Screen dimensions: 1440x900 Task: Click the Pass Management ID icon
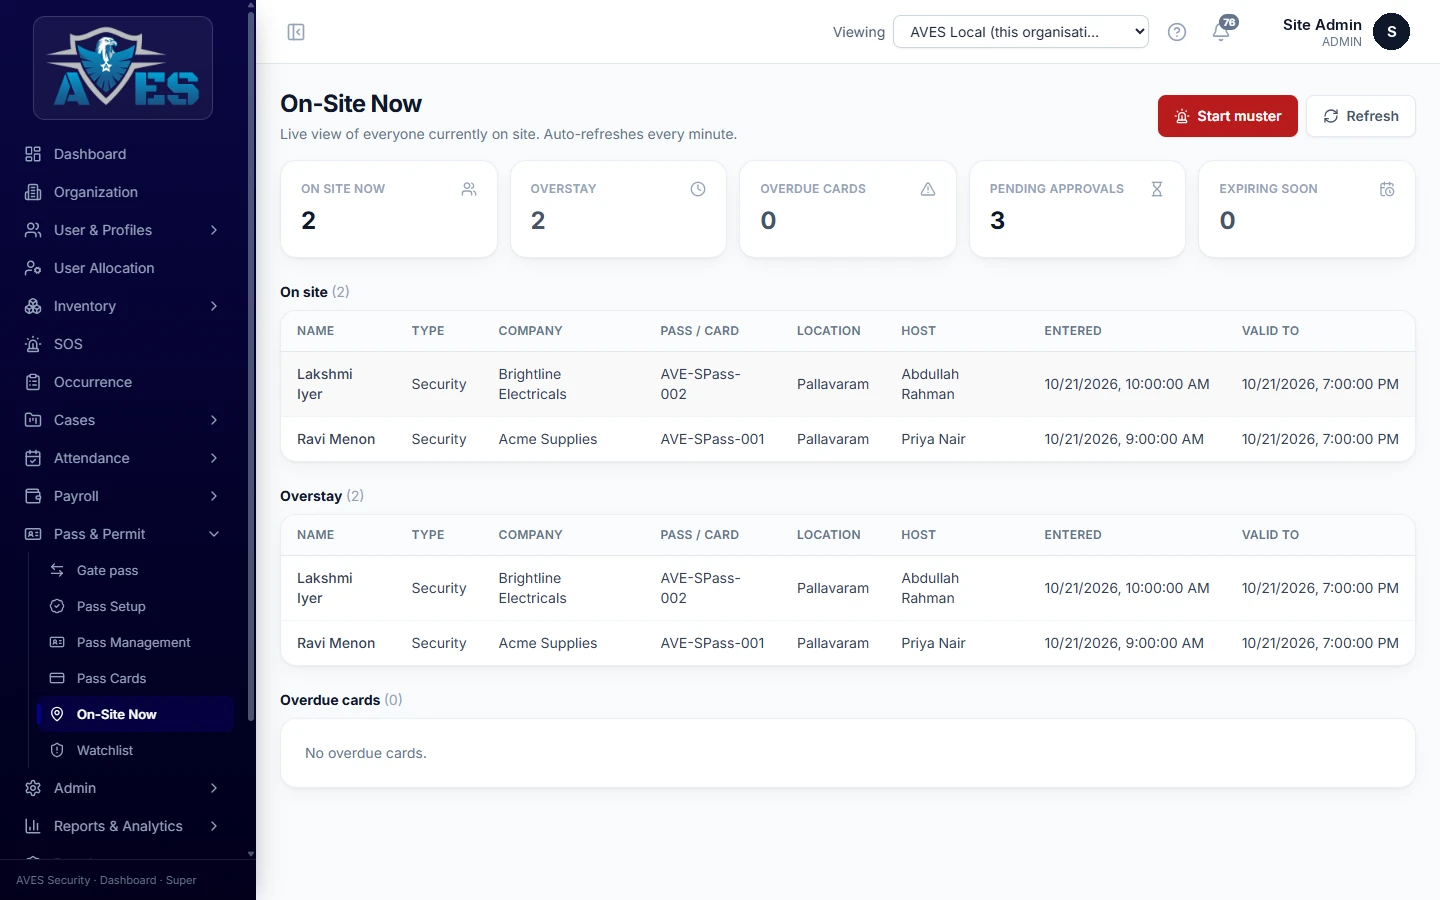[57, 642]
